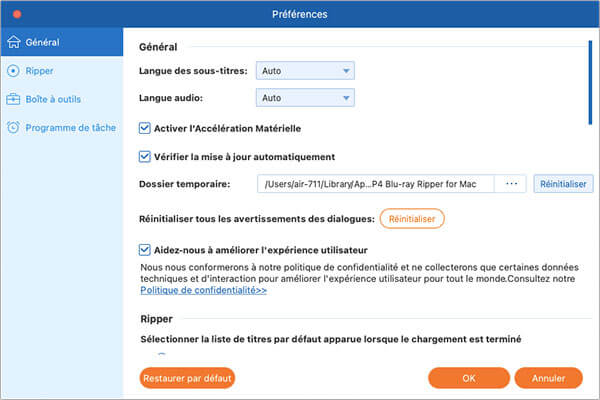Open Programme de tâche tab label
Image resolution: width=600 pixels, height=400 pixels.
point(69,127)
